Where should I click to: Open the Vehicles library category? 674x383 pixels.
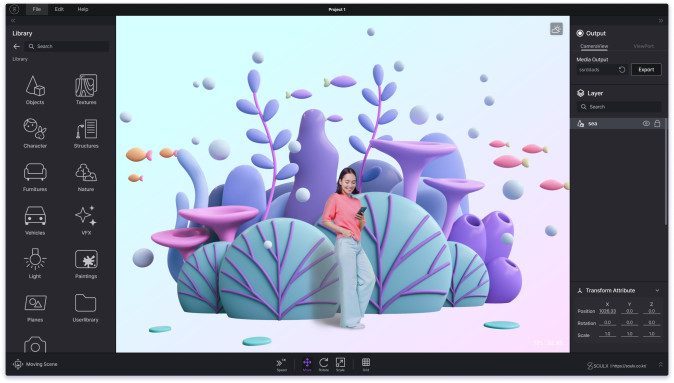pos(35,221)
